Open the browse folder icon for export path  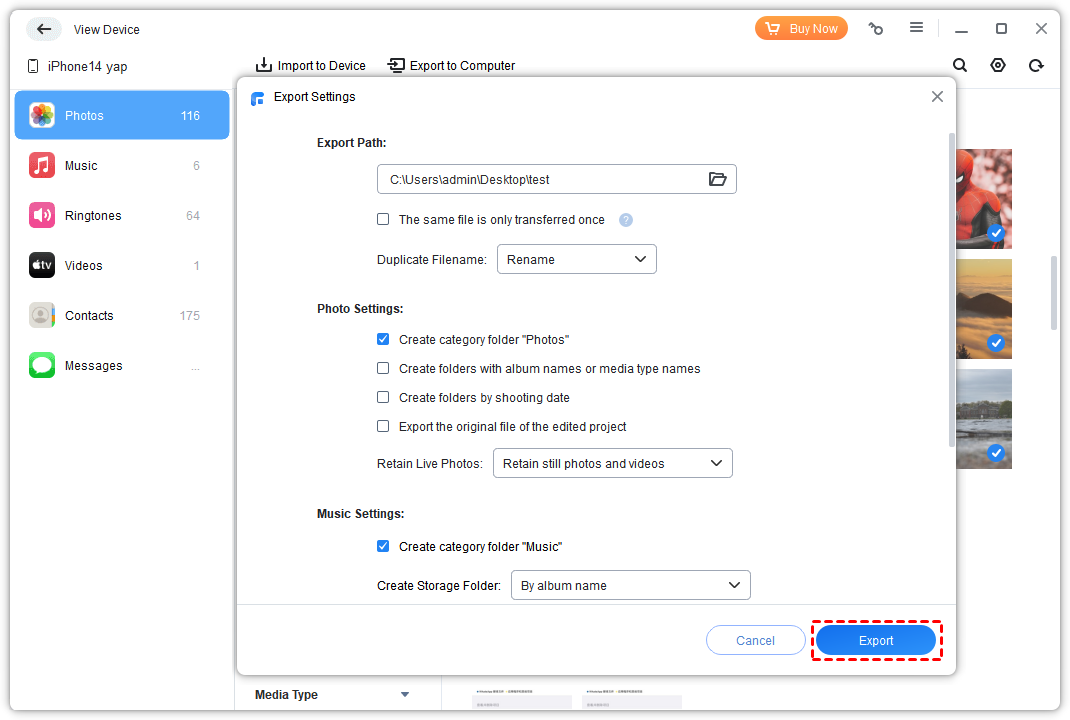tap(717, 179)
